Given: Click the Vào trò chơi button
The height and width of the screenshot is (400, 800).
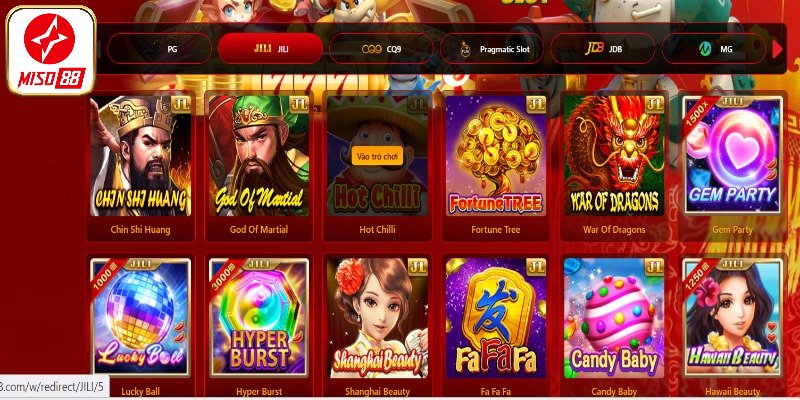Looking at the screenshot, I should click(x=377, y=156).
